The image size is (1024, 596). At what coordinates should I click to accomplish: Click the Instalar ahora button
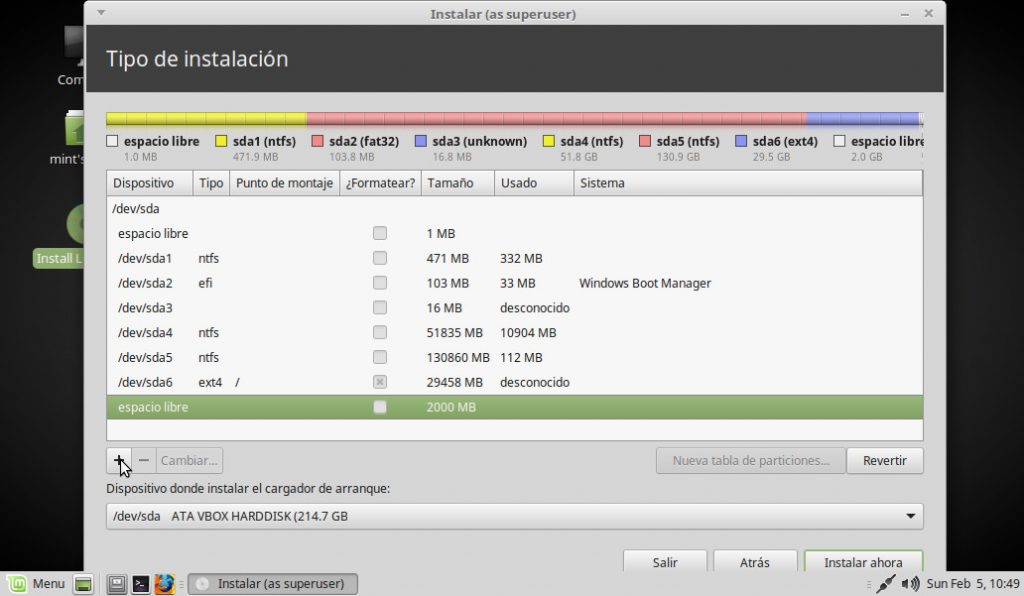pos(862,562)
